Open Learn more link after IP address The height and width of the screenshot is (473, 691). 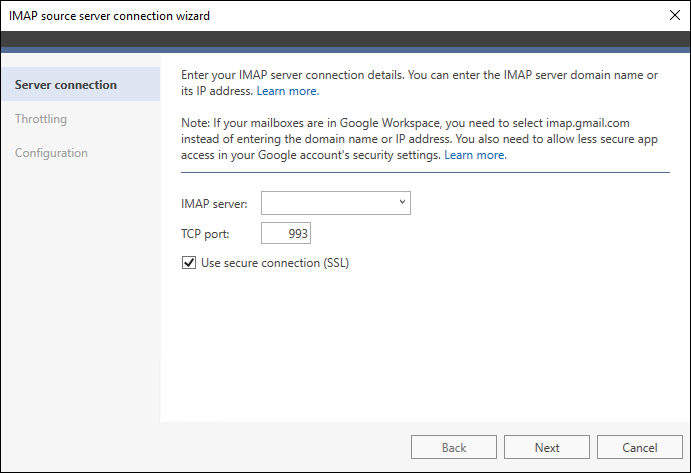point(288,91)
